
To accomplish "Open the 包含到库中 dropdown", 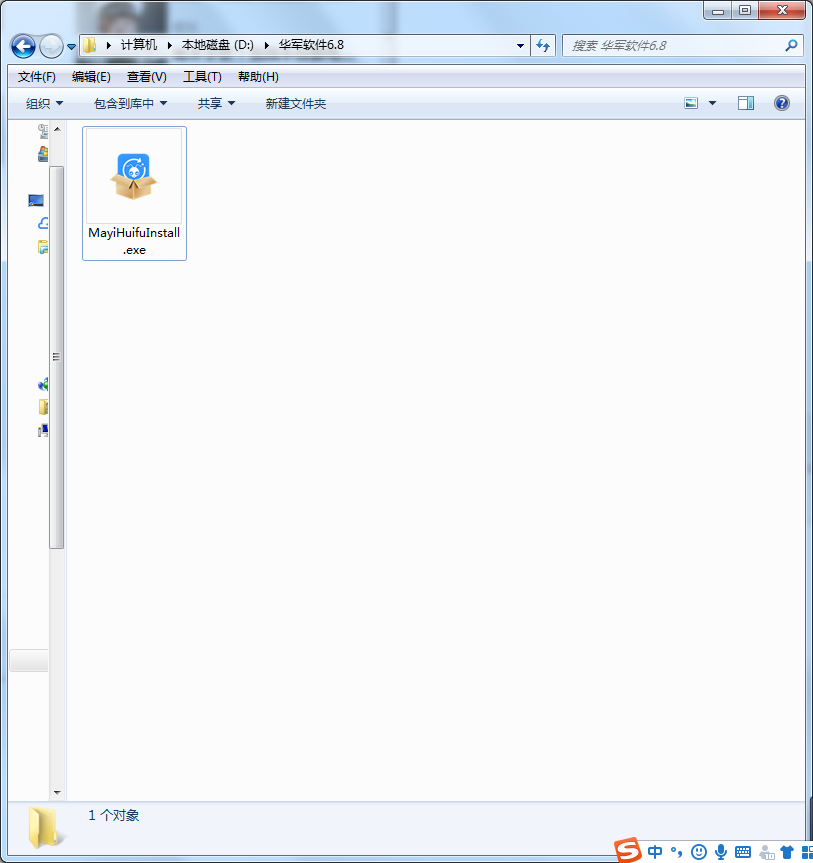I will coord(130,103).
